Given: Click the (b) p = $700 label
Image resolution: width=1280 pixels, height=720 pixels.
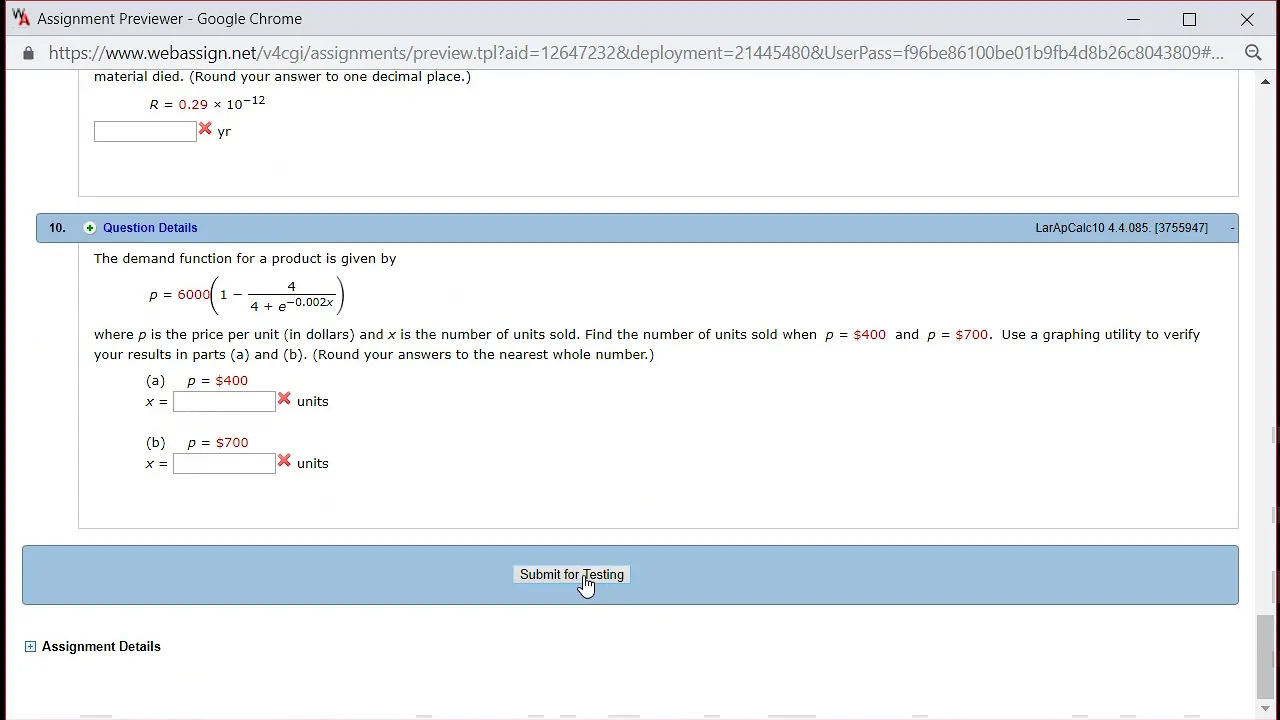Looking at the screenshot, I should 197,443.
